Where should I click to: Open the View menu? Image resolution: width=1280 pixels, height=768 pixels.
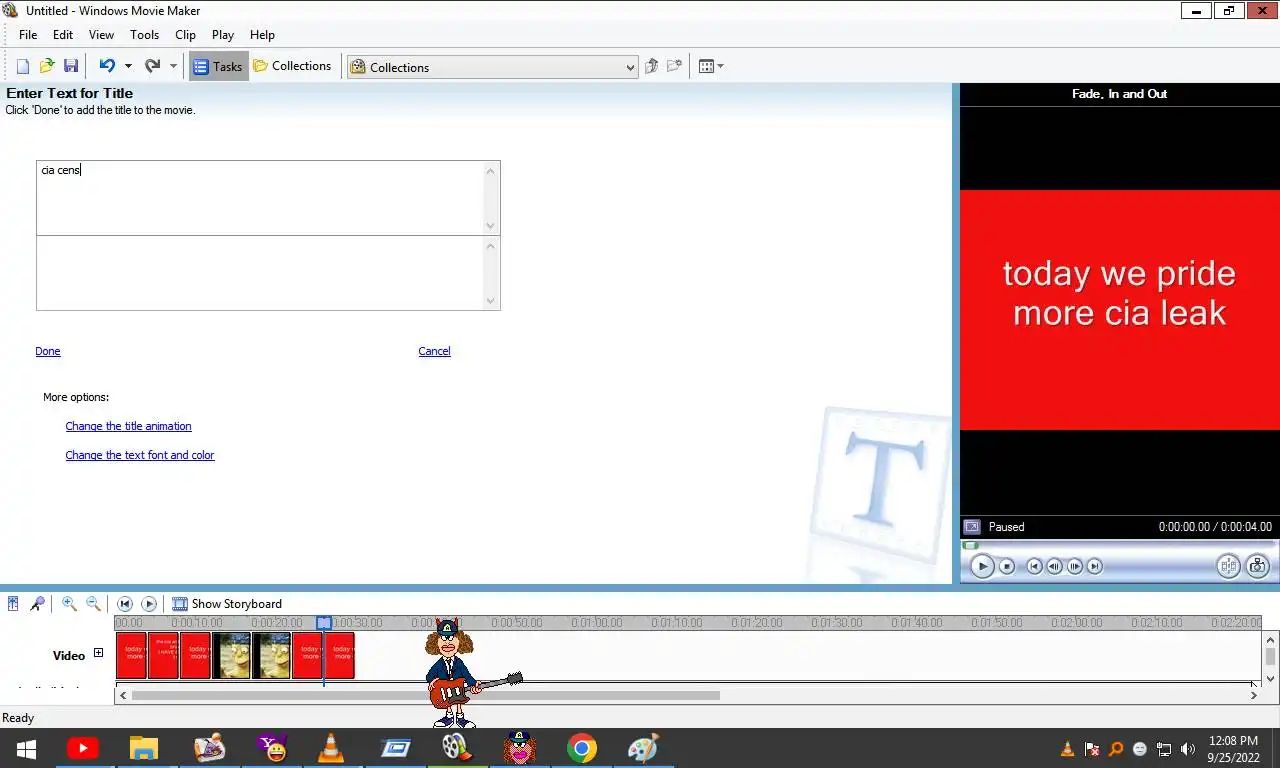pyautogui.click(x=101, y=34)
